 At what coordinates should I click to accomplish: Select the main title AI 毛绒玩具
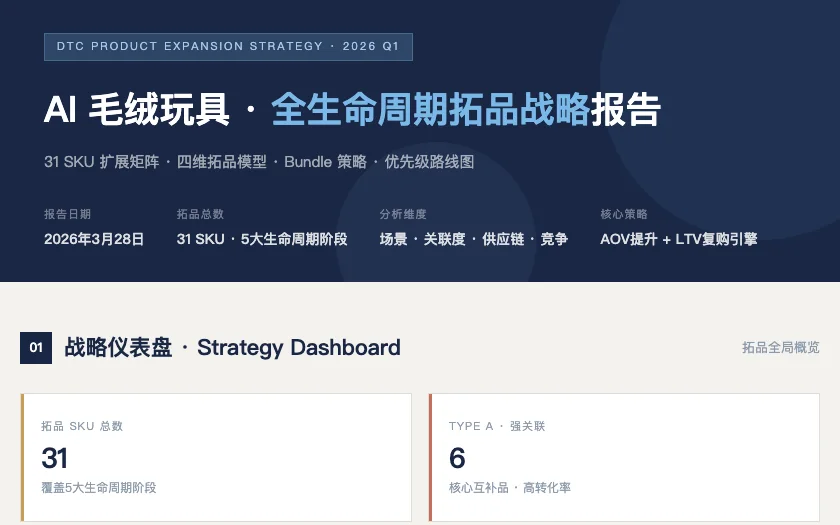click(x=137, y=109)
